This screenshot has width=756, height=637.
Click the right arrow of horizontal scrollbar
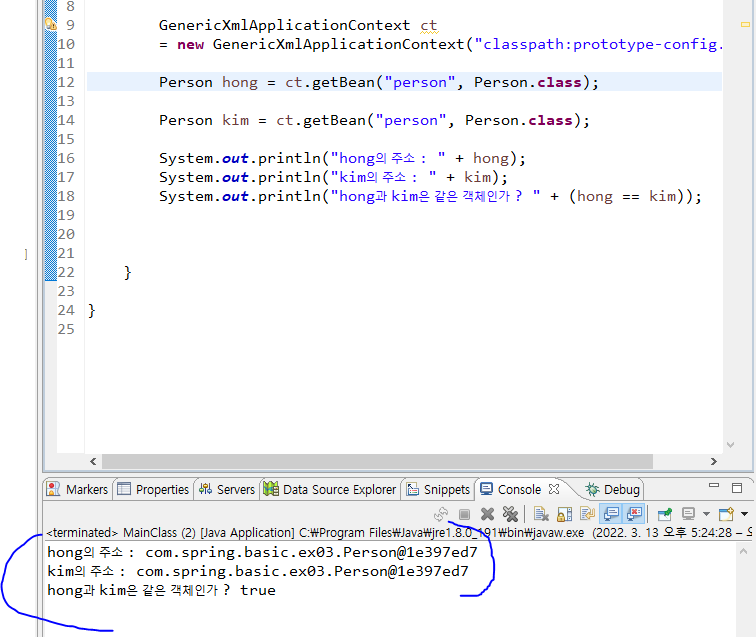point(714,461)
